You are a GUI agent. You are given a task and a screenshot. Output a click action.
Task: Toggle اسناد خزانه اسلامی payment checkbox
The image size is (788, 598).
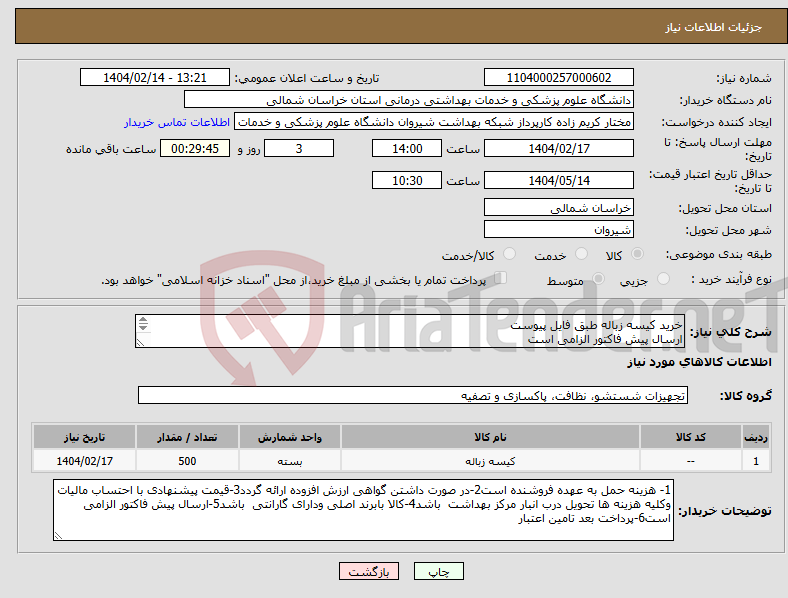pos(501,278)
